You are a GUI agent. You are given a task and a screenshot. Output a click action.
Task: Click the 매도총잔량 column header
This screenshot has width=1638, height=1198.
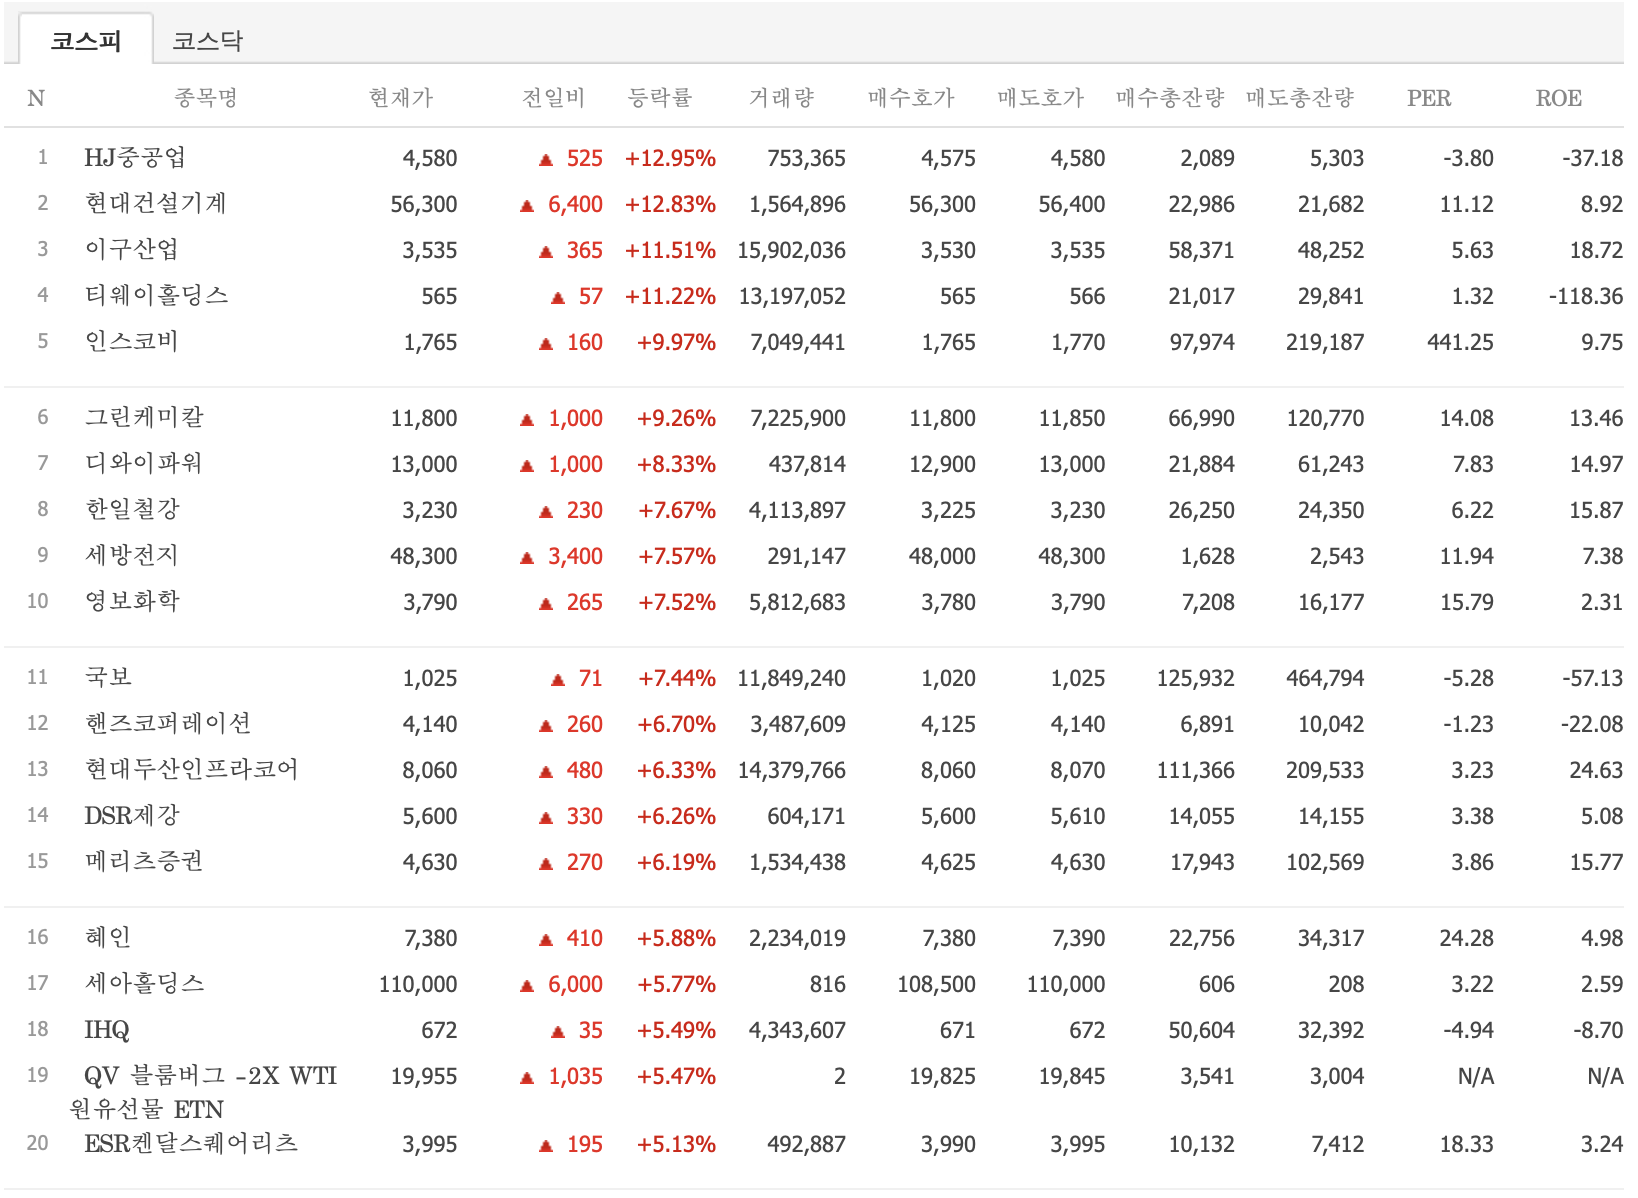[1300, 97]
